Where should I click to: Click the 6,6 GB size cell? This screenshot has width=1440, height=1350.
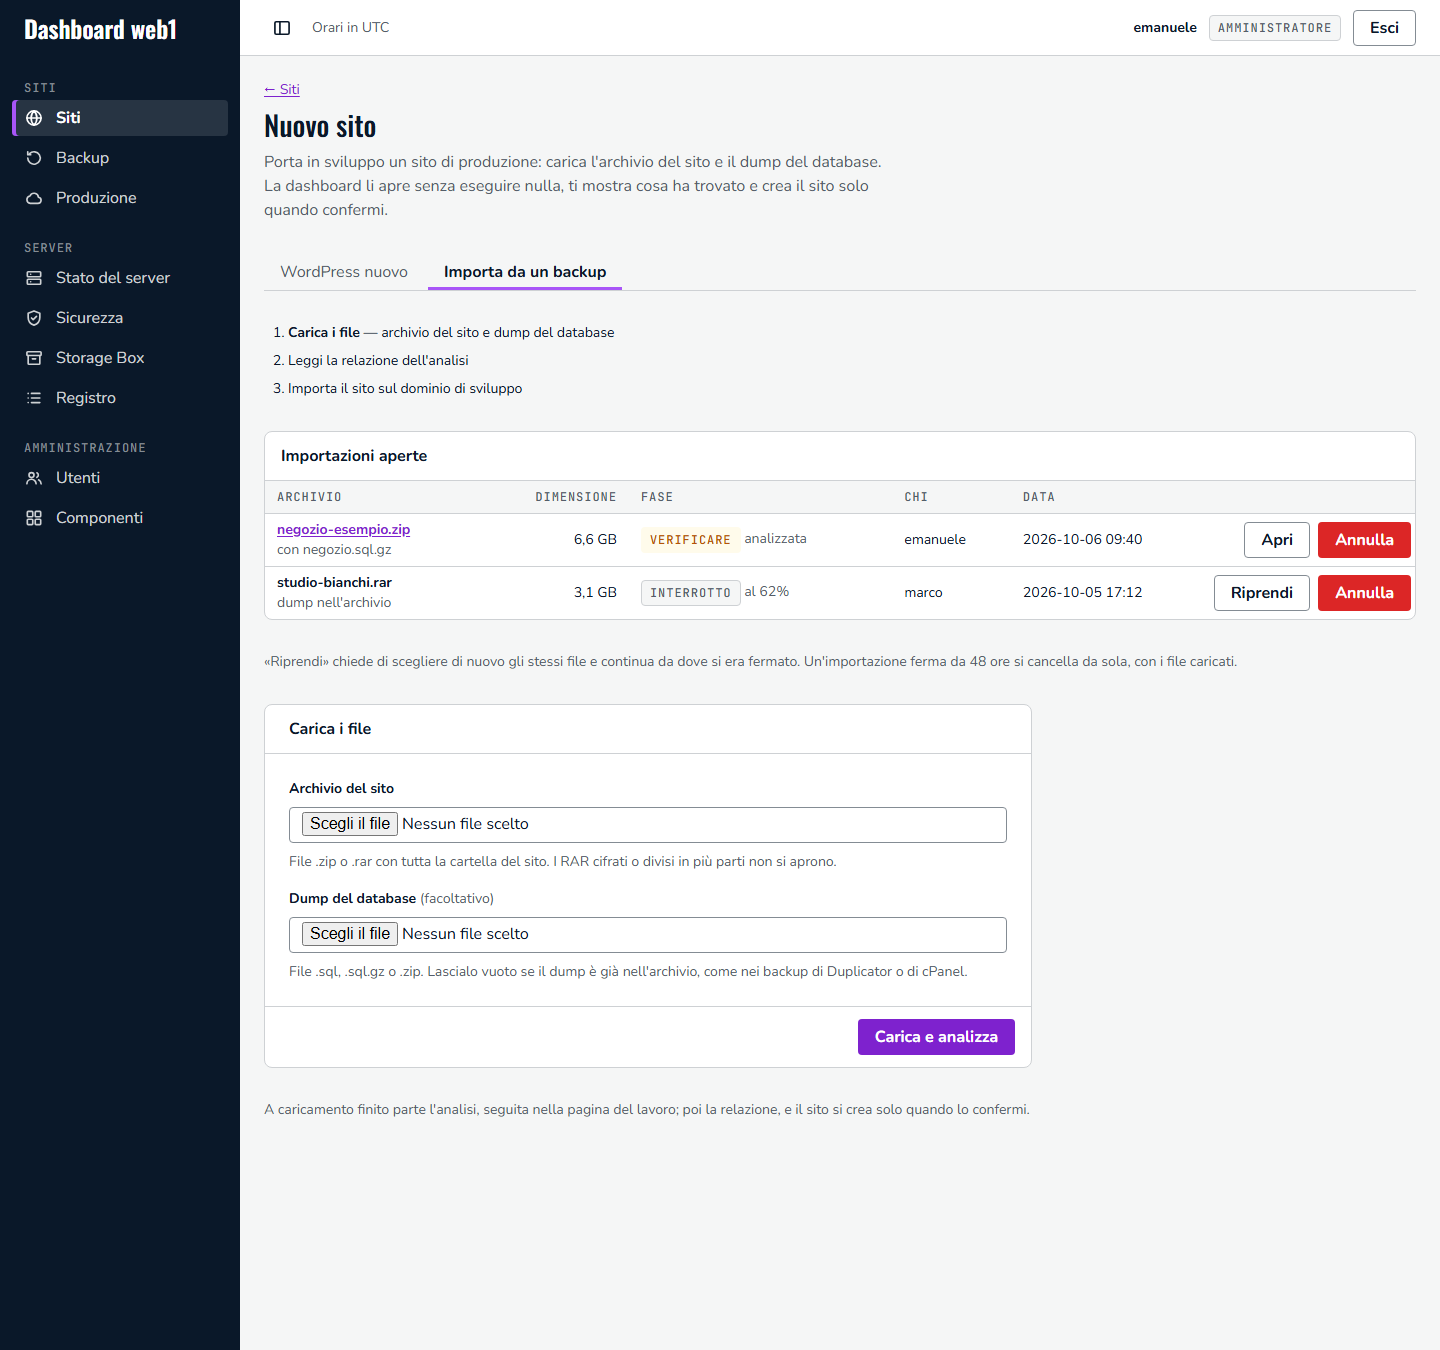[595, 540]
